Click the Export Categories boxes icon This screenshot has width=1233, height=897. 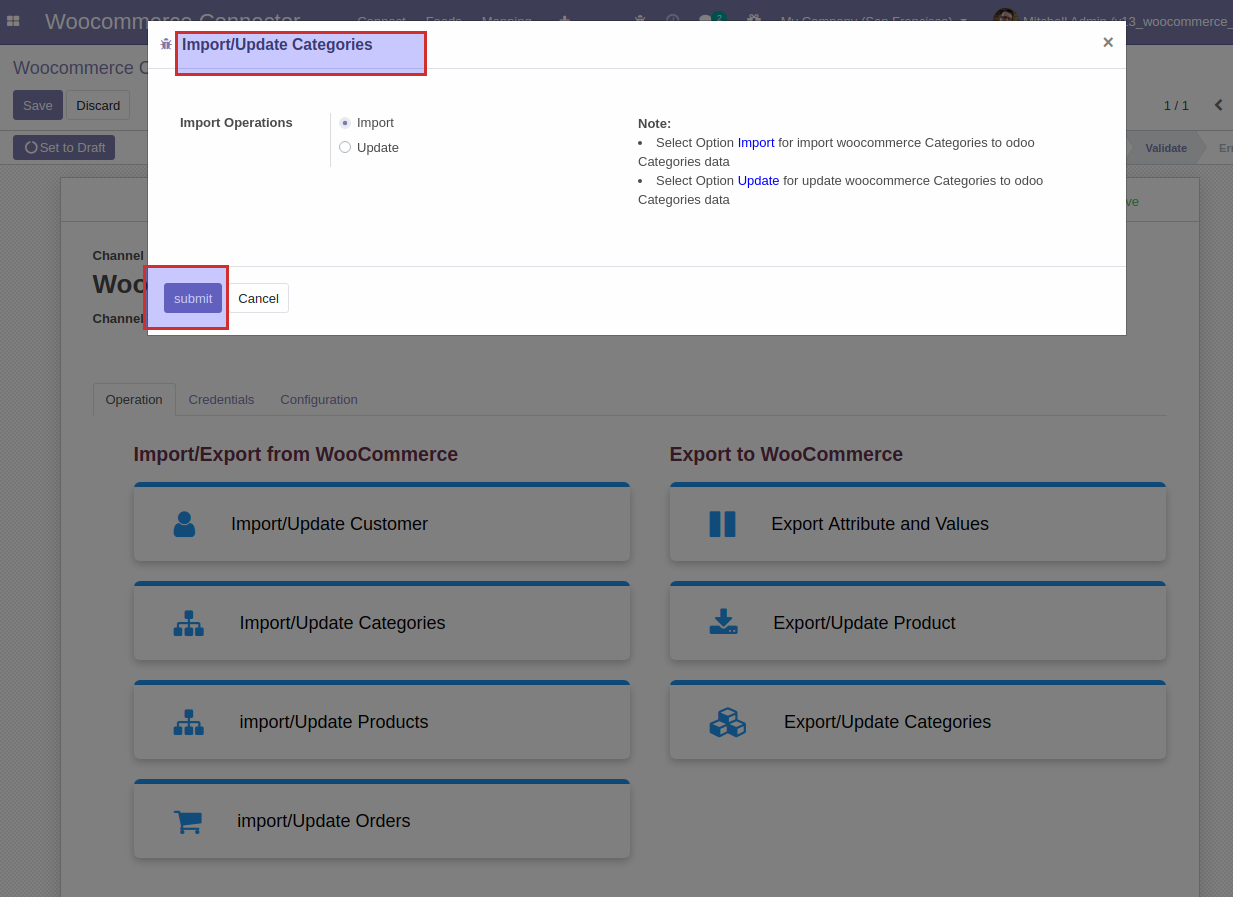tap(727, 722)
